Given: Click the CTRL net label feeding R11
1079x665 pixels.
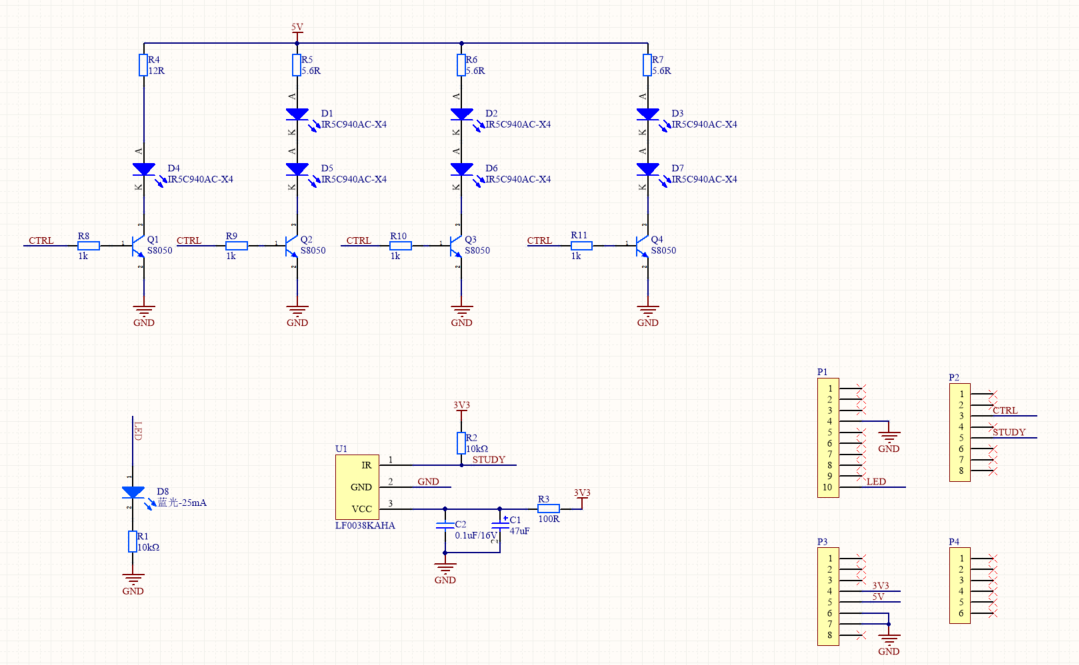Looking at the screenshot, I should click(540, 240).
